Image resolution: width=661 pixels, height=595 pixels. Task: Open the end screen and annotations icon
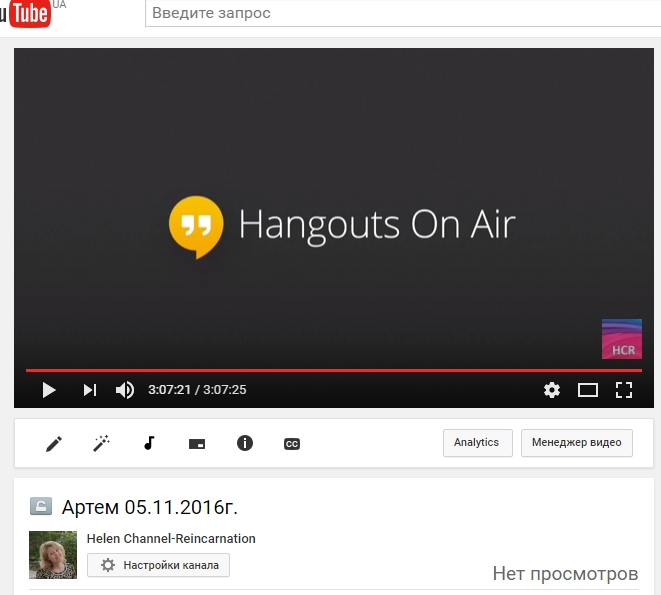coord(197,443)
